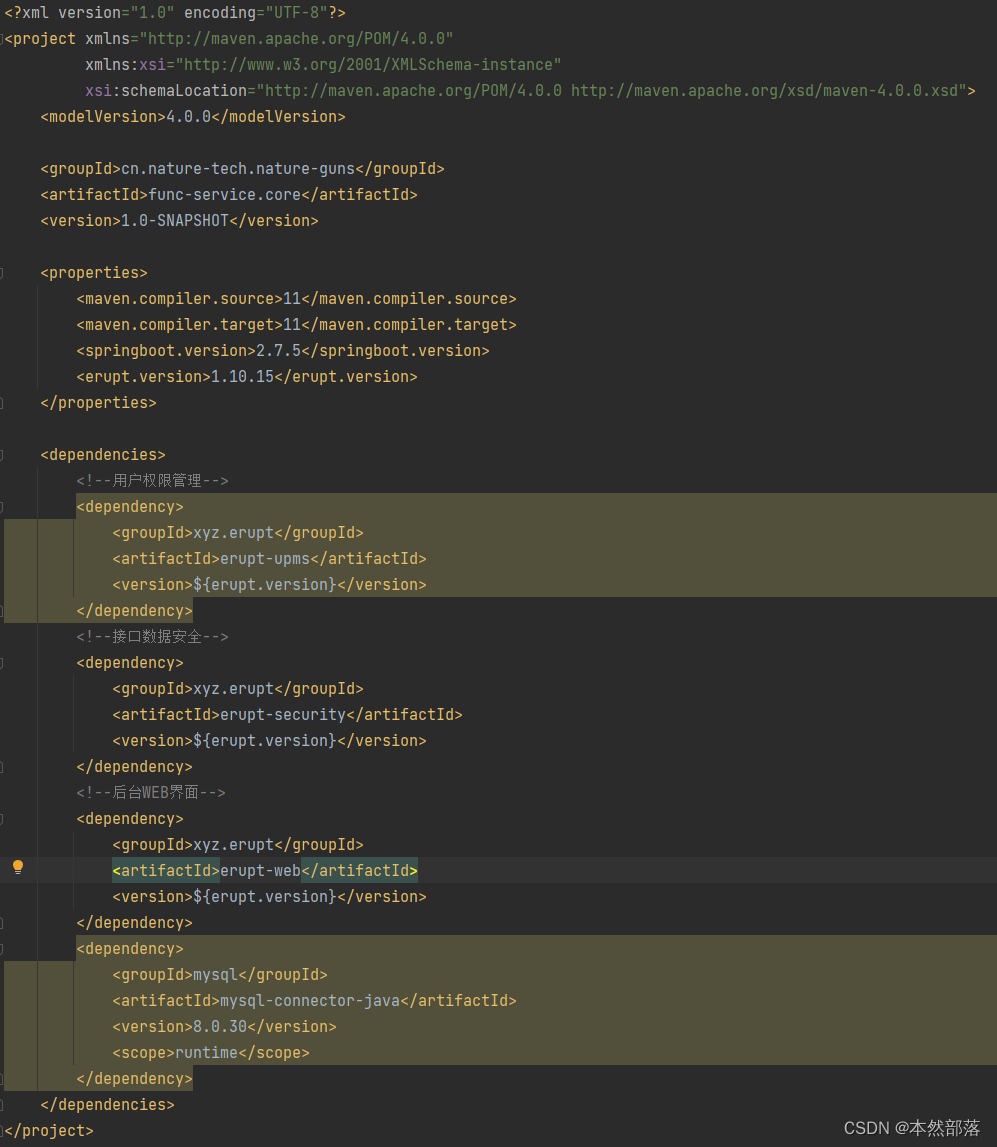This screenshot has width=997, height=1147.
Task: Click the 1.0-SNAPSHOT version line
Action: [x=179, y=221]
